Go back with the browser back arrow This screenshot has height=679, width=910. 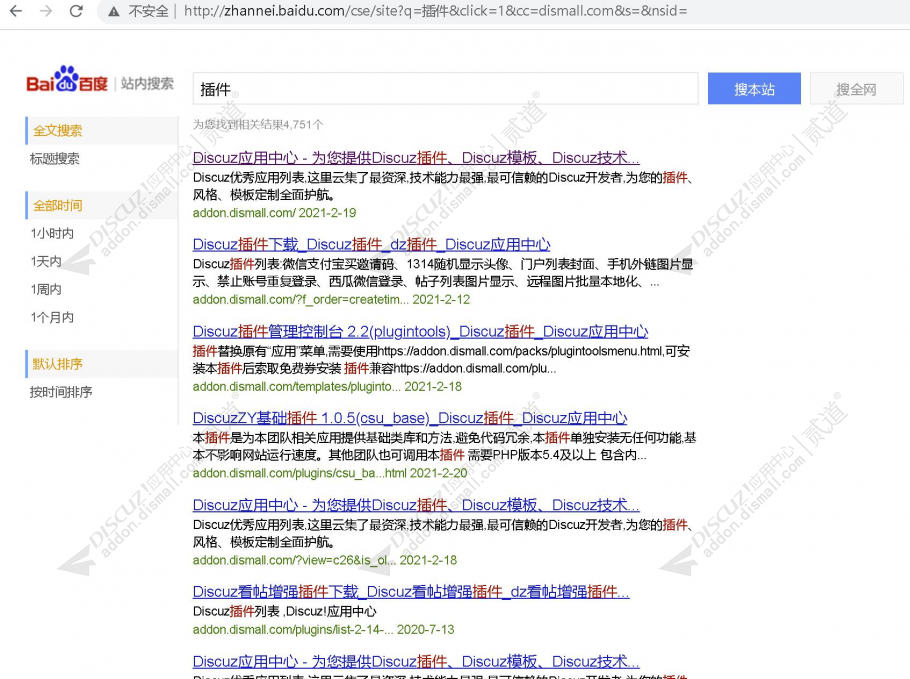(16, 11)
